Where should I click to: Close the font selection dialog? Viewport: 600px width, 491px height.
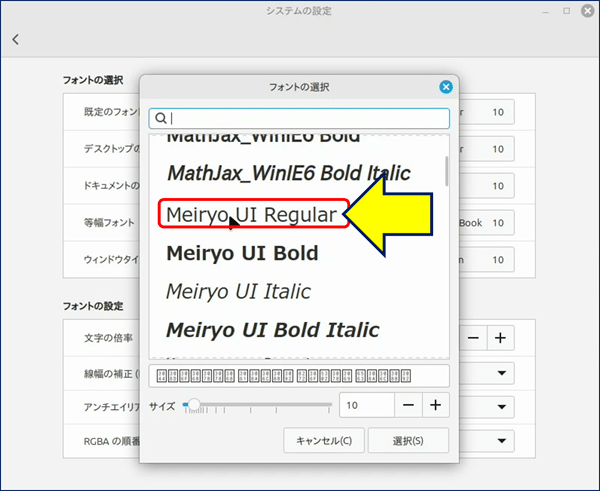445,87
